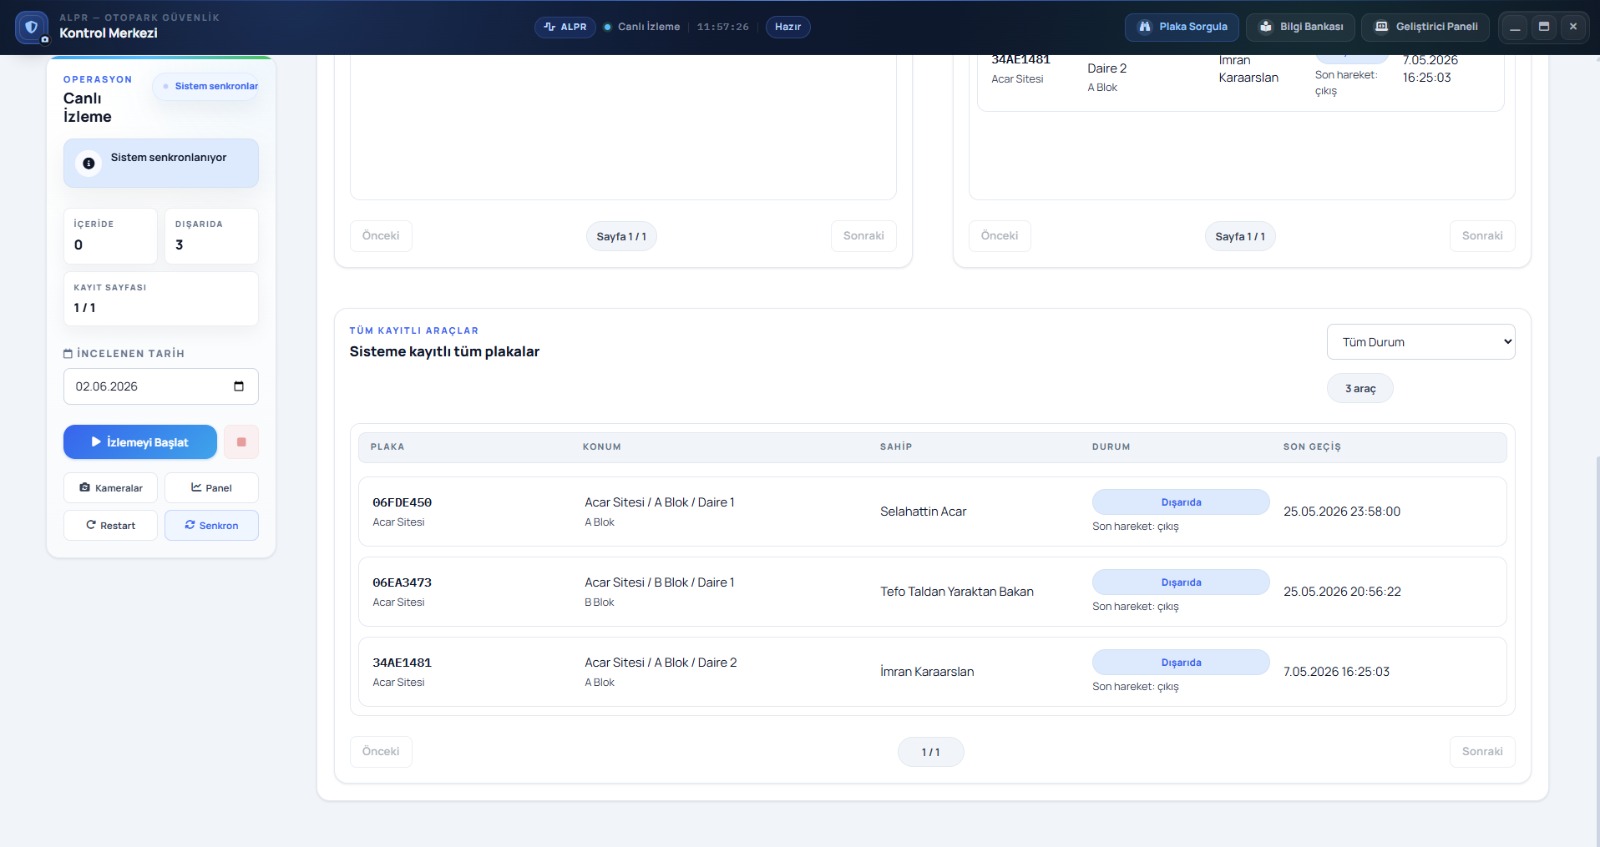Image resolution: width=1600 pixels, height=847 pixels.
Task: Select plate 06EA3473 row
Action: [x=932, y=591]
